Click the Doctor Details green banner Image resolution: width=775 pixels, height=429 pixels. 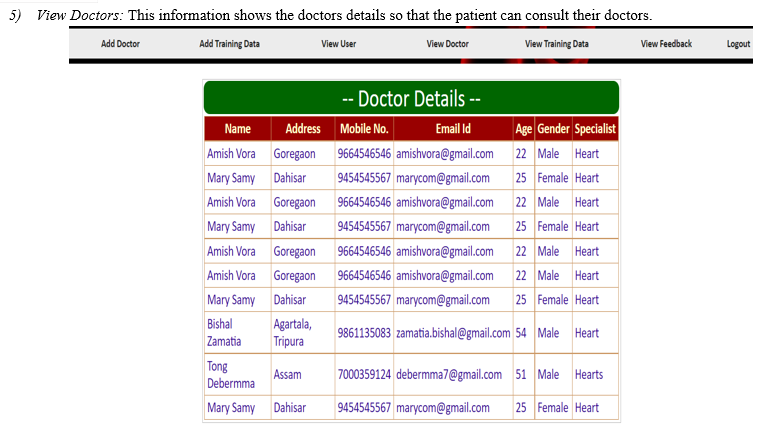tap(411, 98)
